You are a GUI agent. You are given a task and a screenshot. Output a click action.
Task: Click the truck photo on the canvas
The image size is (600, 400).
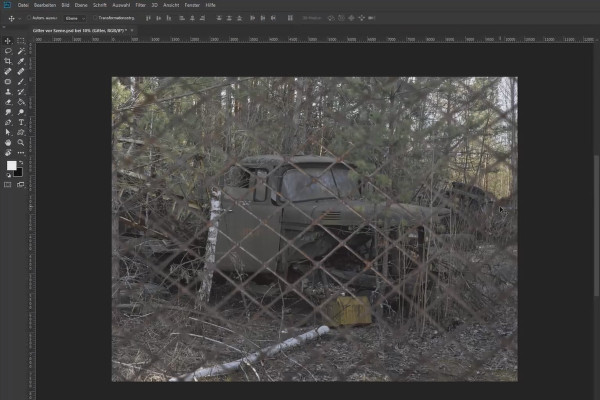(315, 229)
